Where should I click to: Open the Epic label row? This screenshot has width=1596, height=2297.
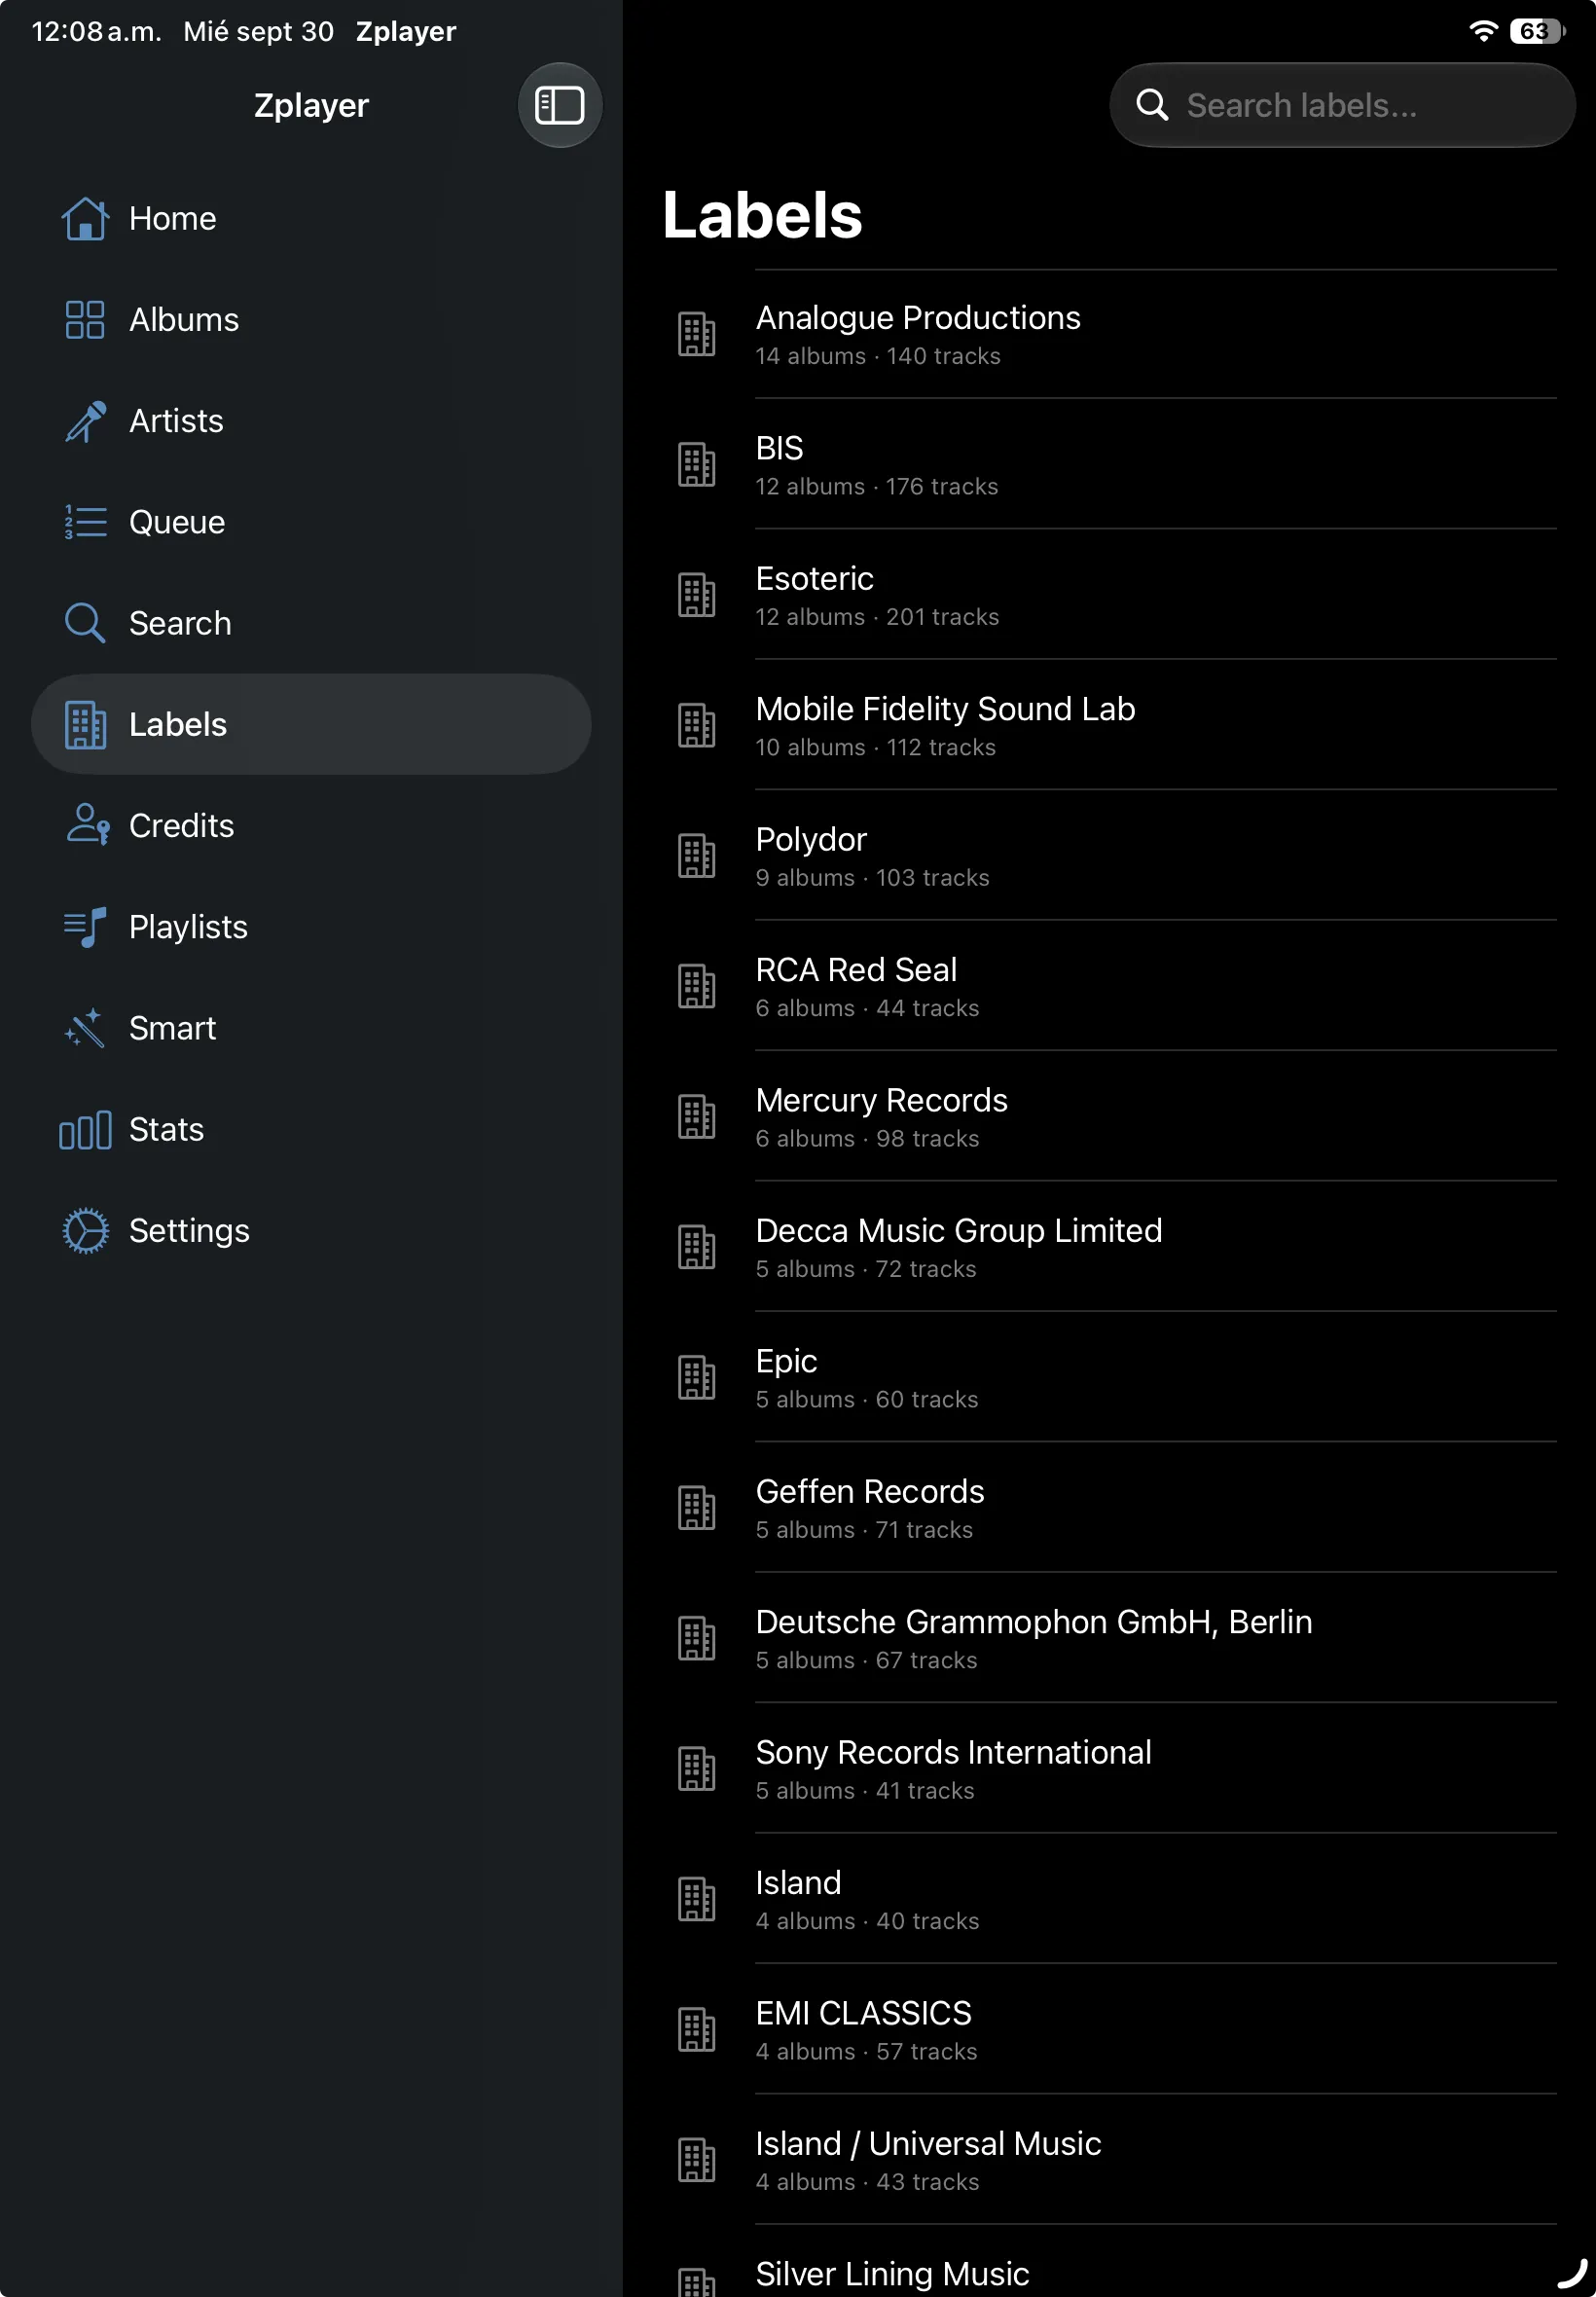pos(1109,1377)
